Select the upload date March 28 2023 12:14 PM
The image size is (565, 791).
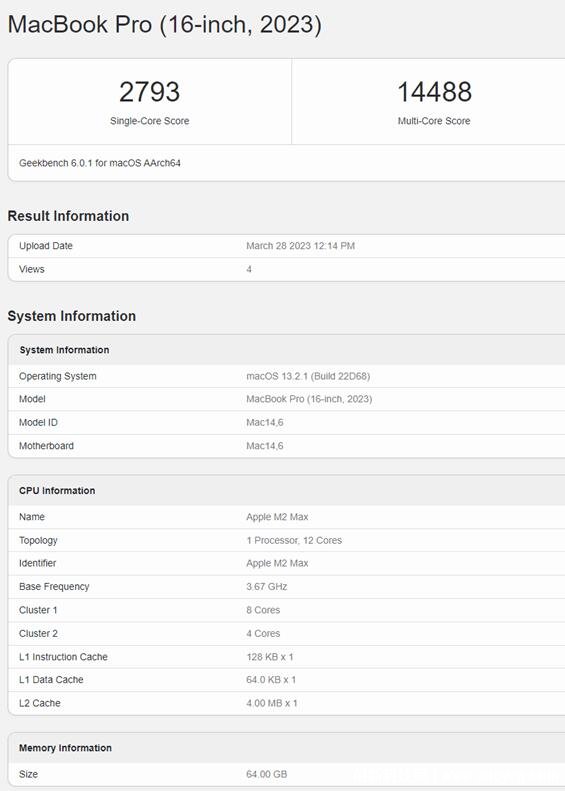tap(301, 246)
